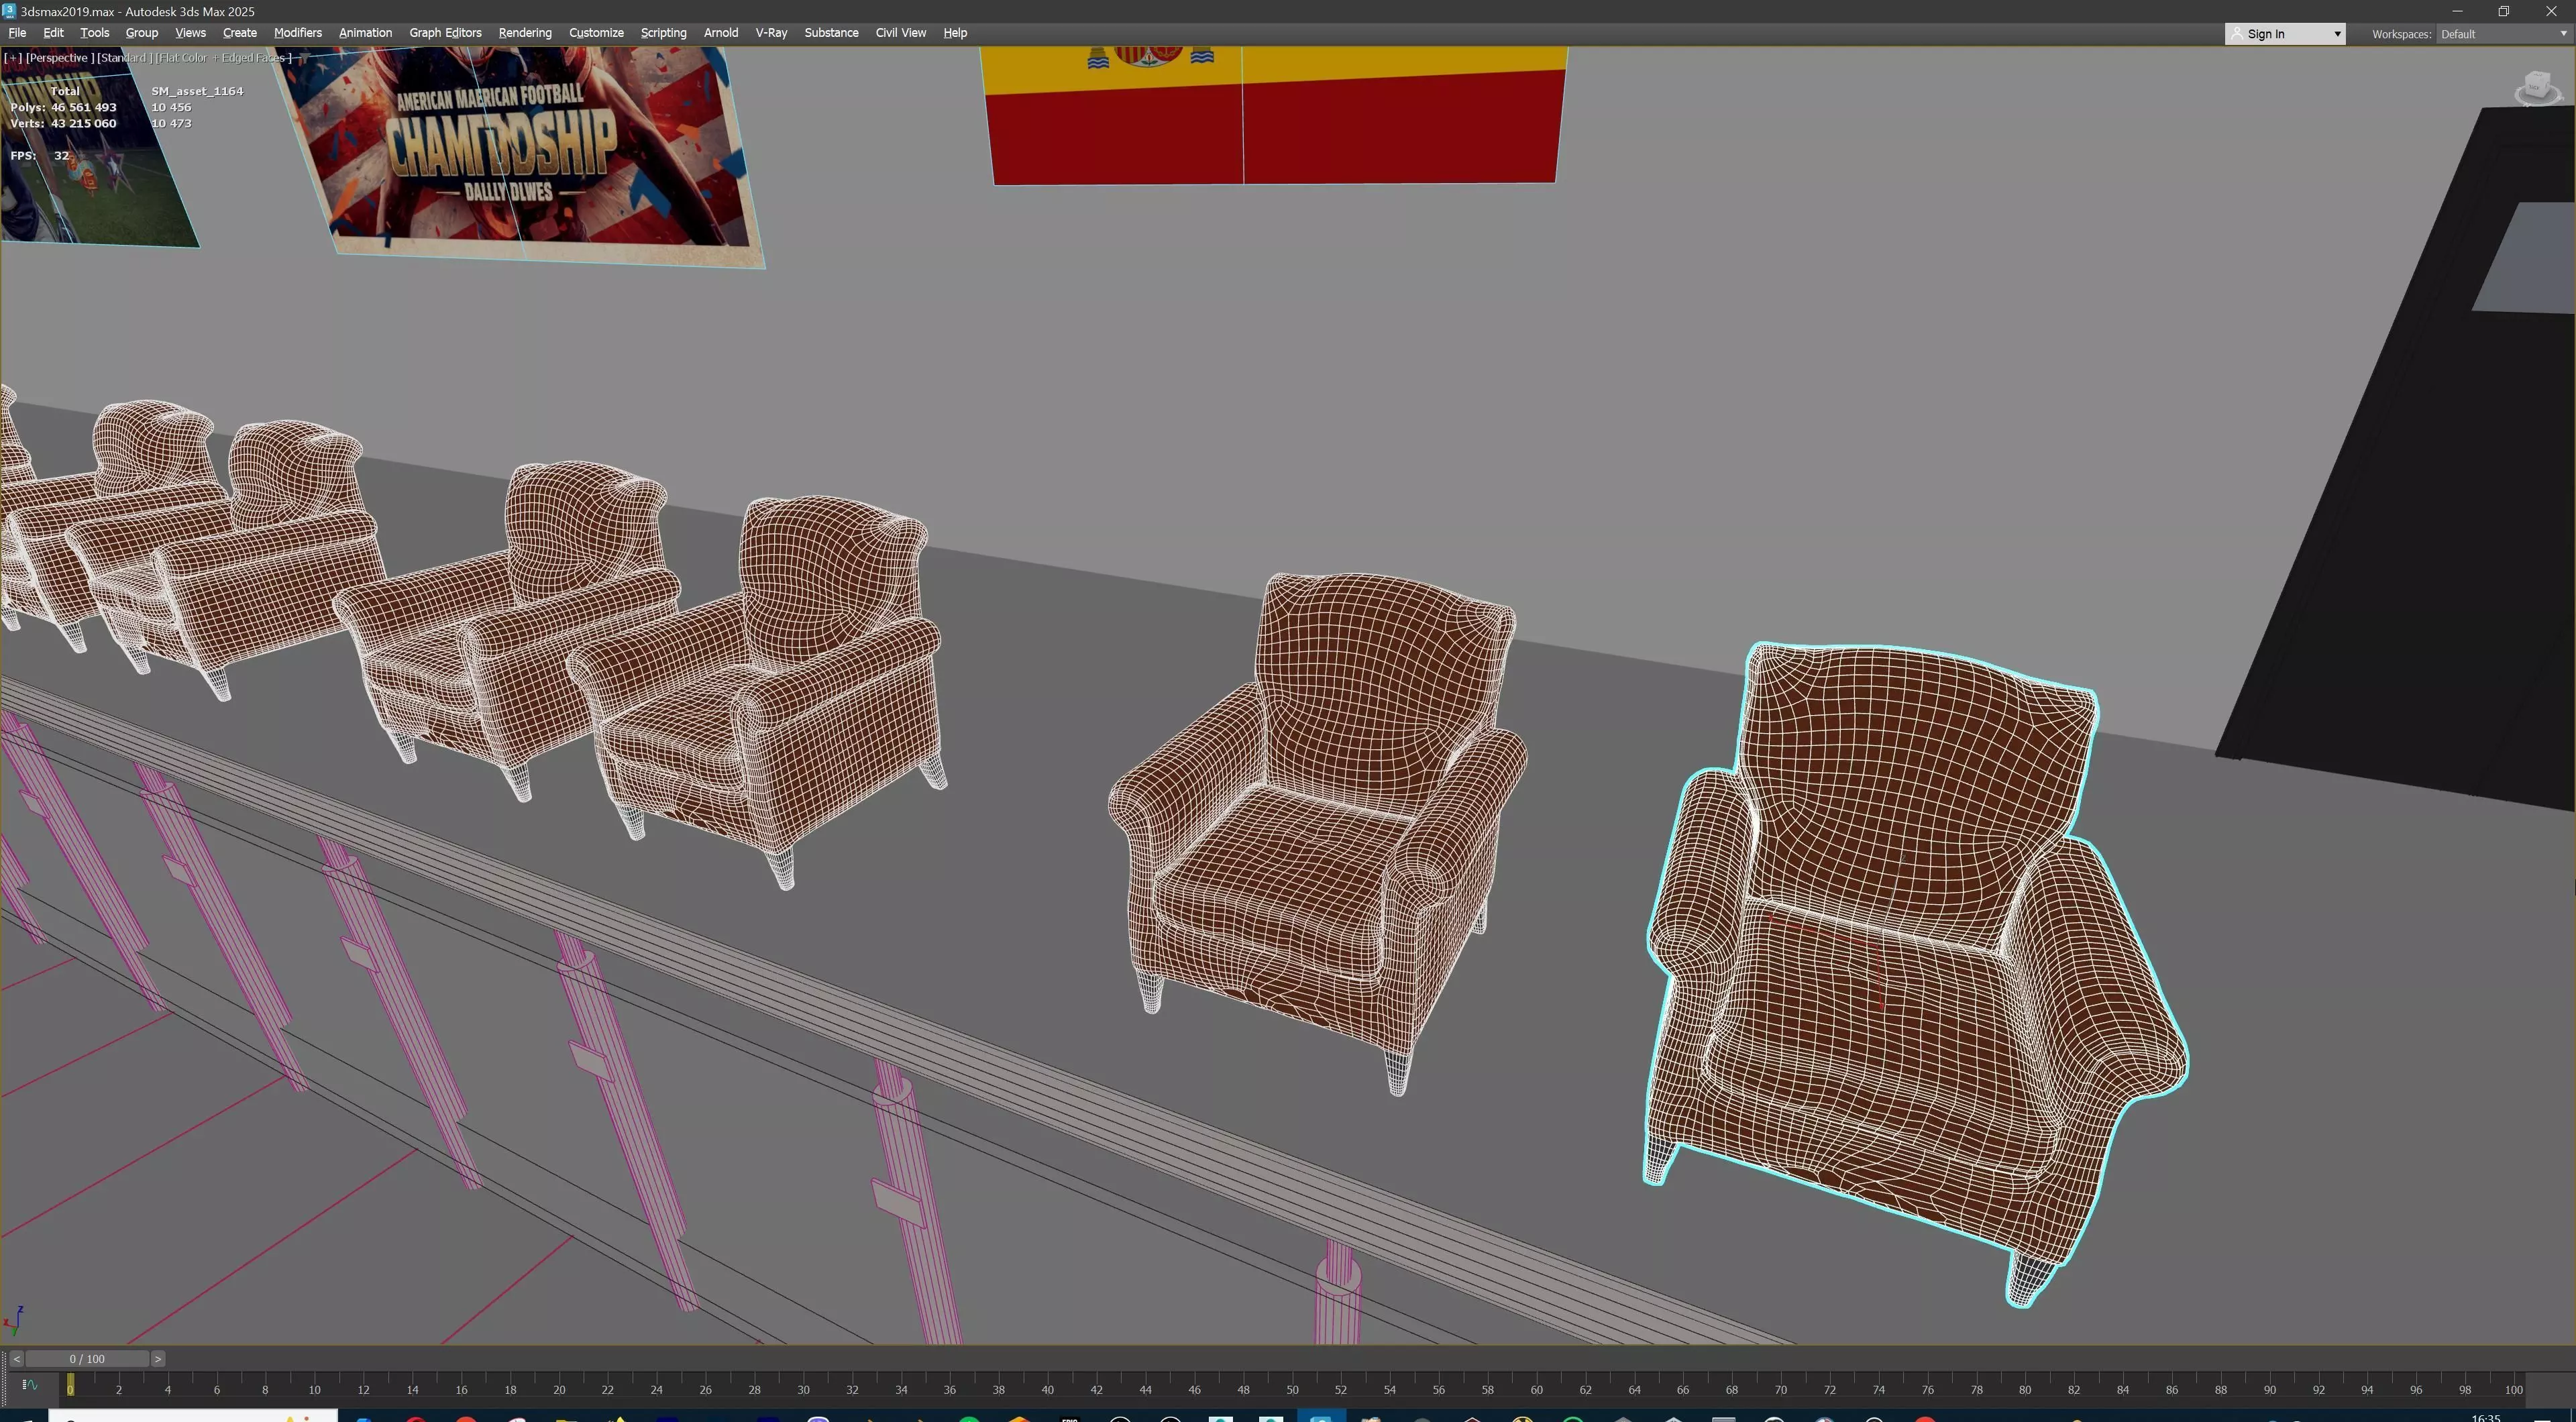Open the V-Ray menu
Image resolution: width=2576 pixels, height=1422 pixels.
[x=771, y=33]
